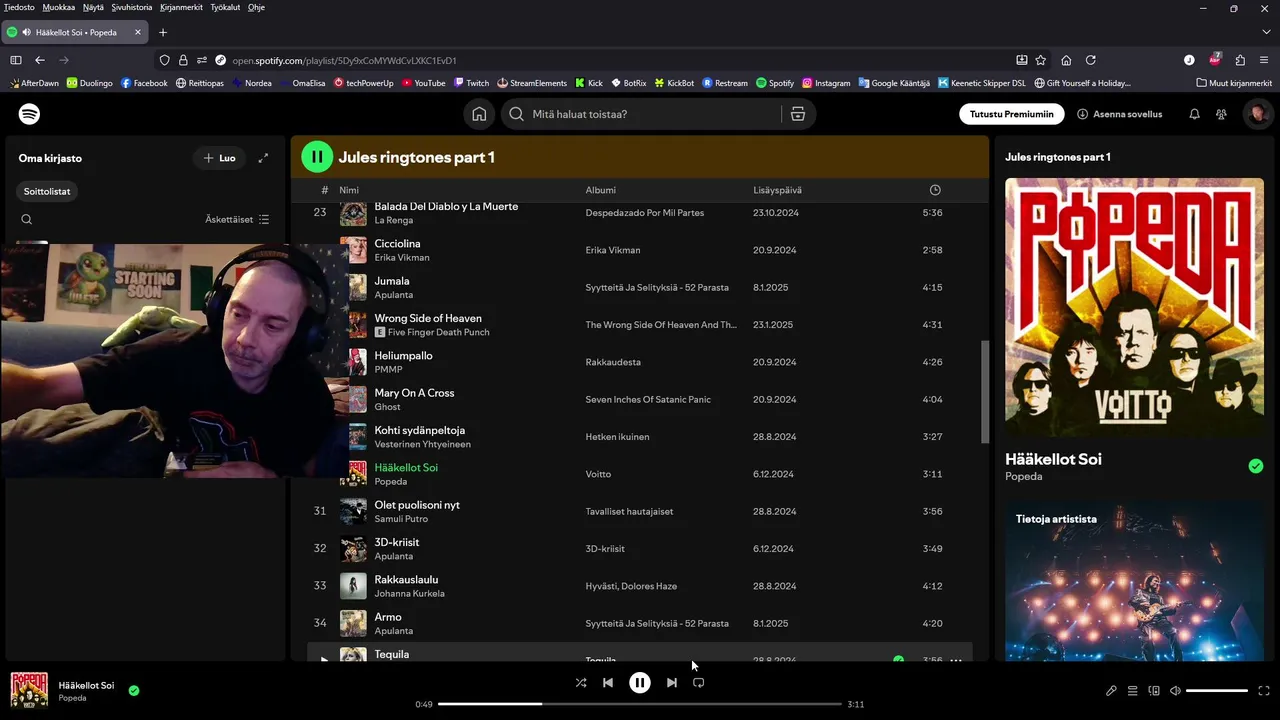Open the Näytä menu
Screen dimensions: 1280x720
point(93,7)
